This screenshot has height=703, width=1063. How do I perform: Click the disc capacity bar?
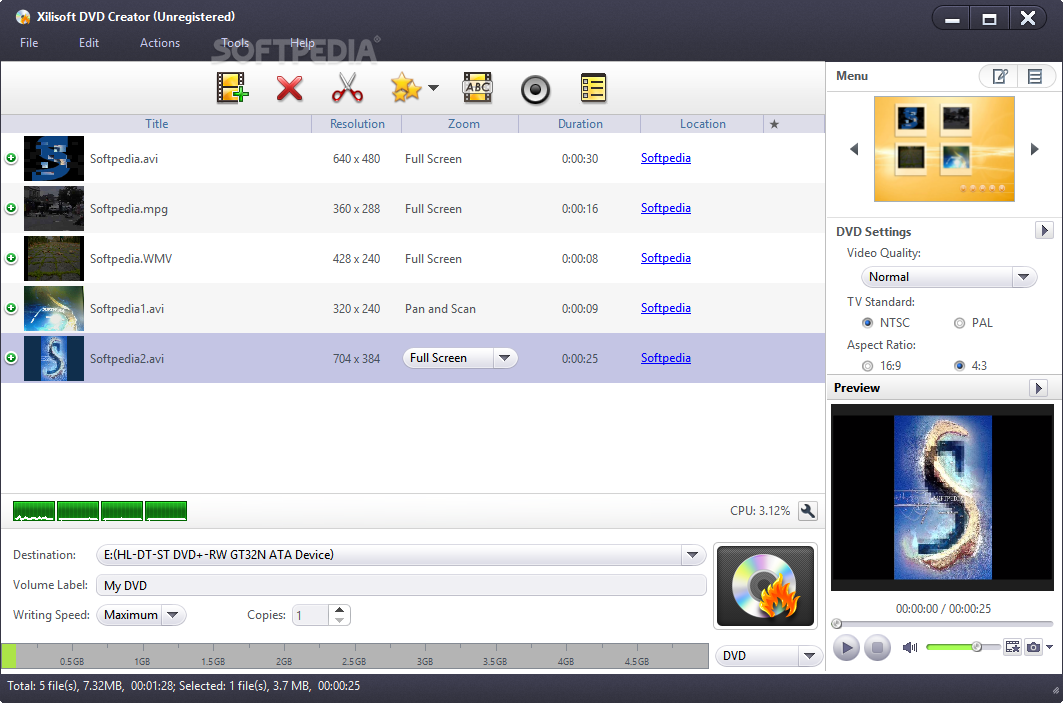tap(355, 656)
